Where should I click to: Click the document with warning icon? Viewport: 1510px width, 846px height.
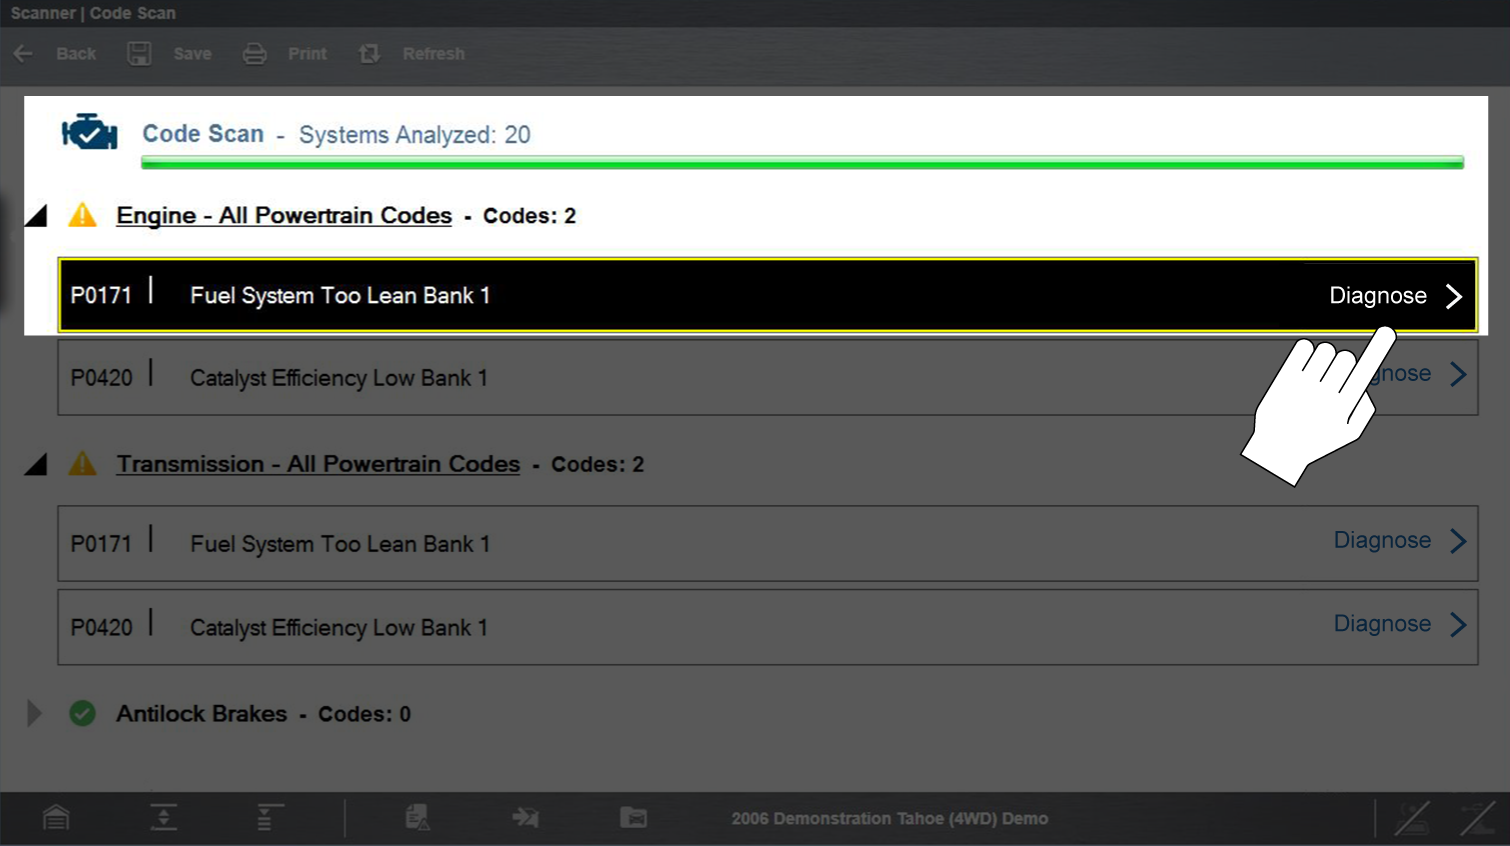[x=418, y=818]
